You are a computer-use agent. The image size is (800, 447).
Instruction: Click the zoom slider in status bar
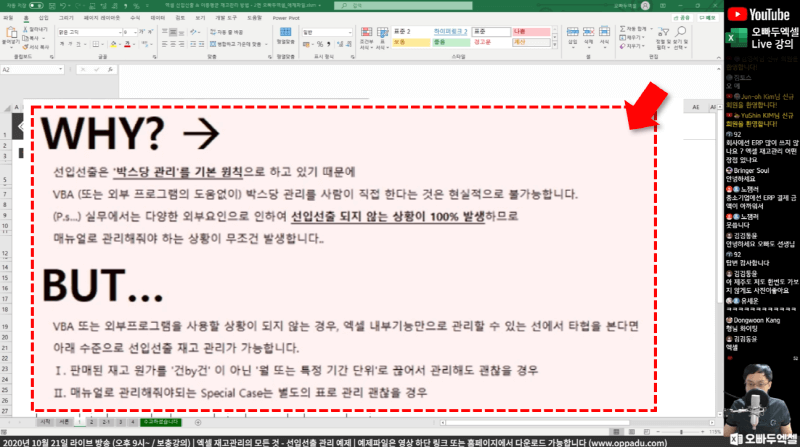tap(681, 432)
